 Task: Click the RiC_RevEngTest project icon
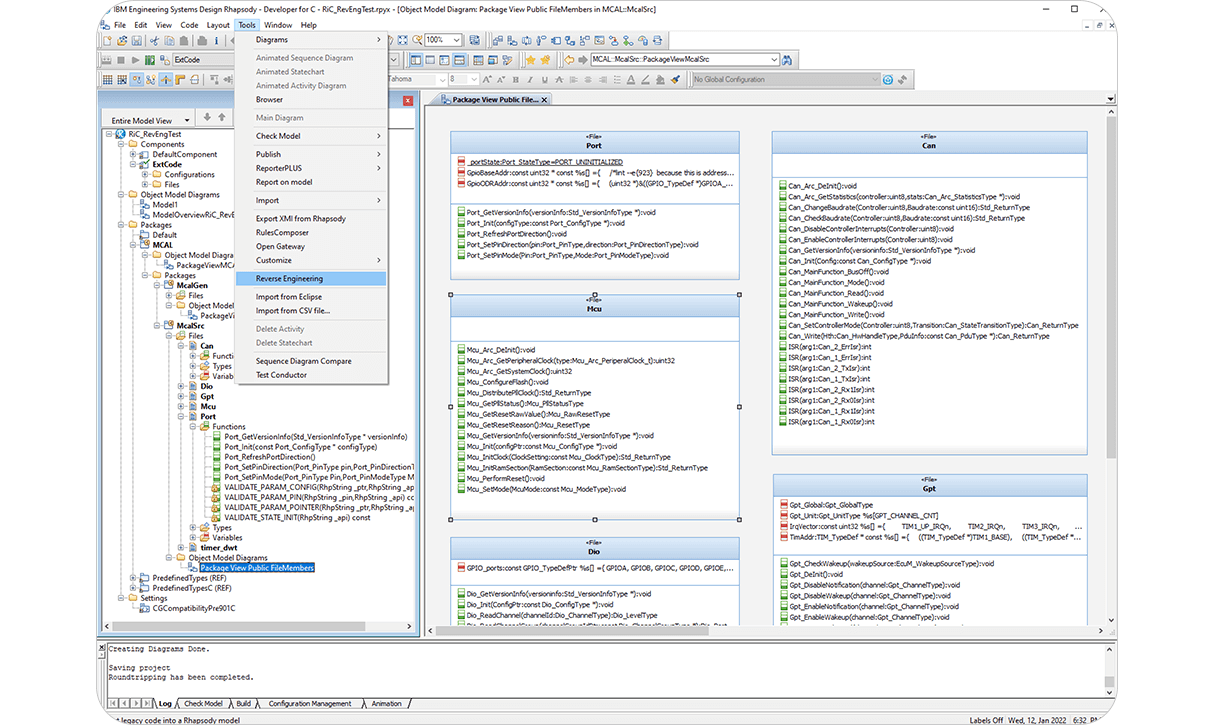coord(121,133)
